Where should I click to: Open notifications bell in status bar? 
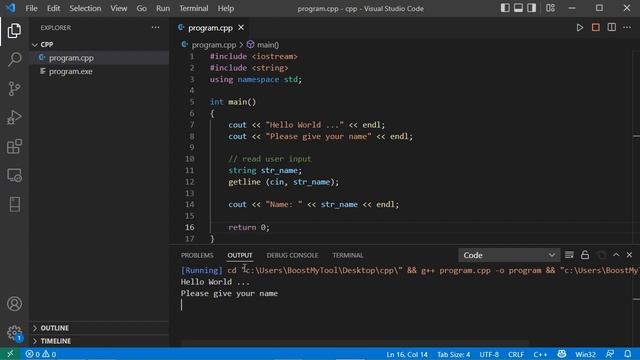[x=628, y=354]
